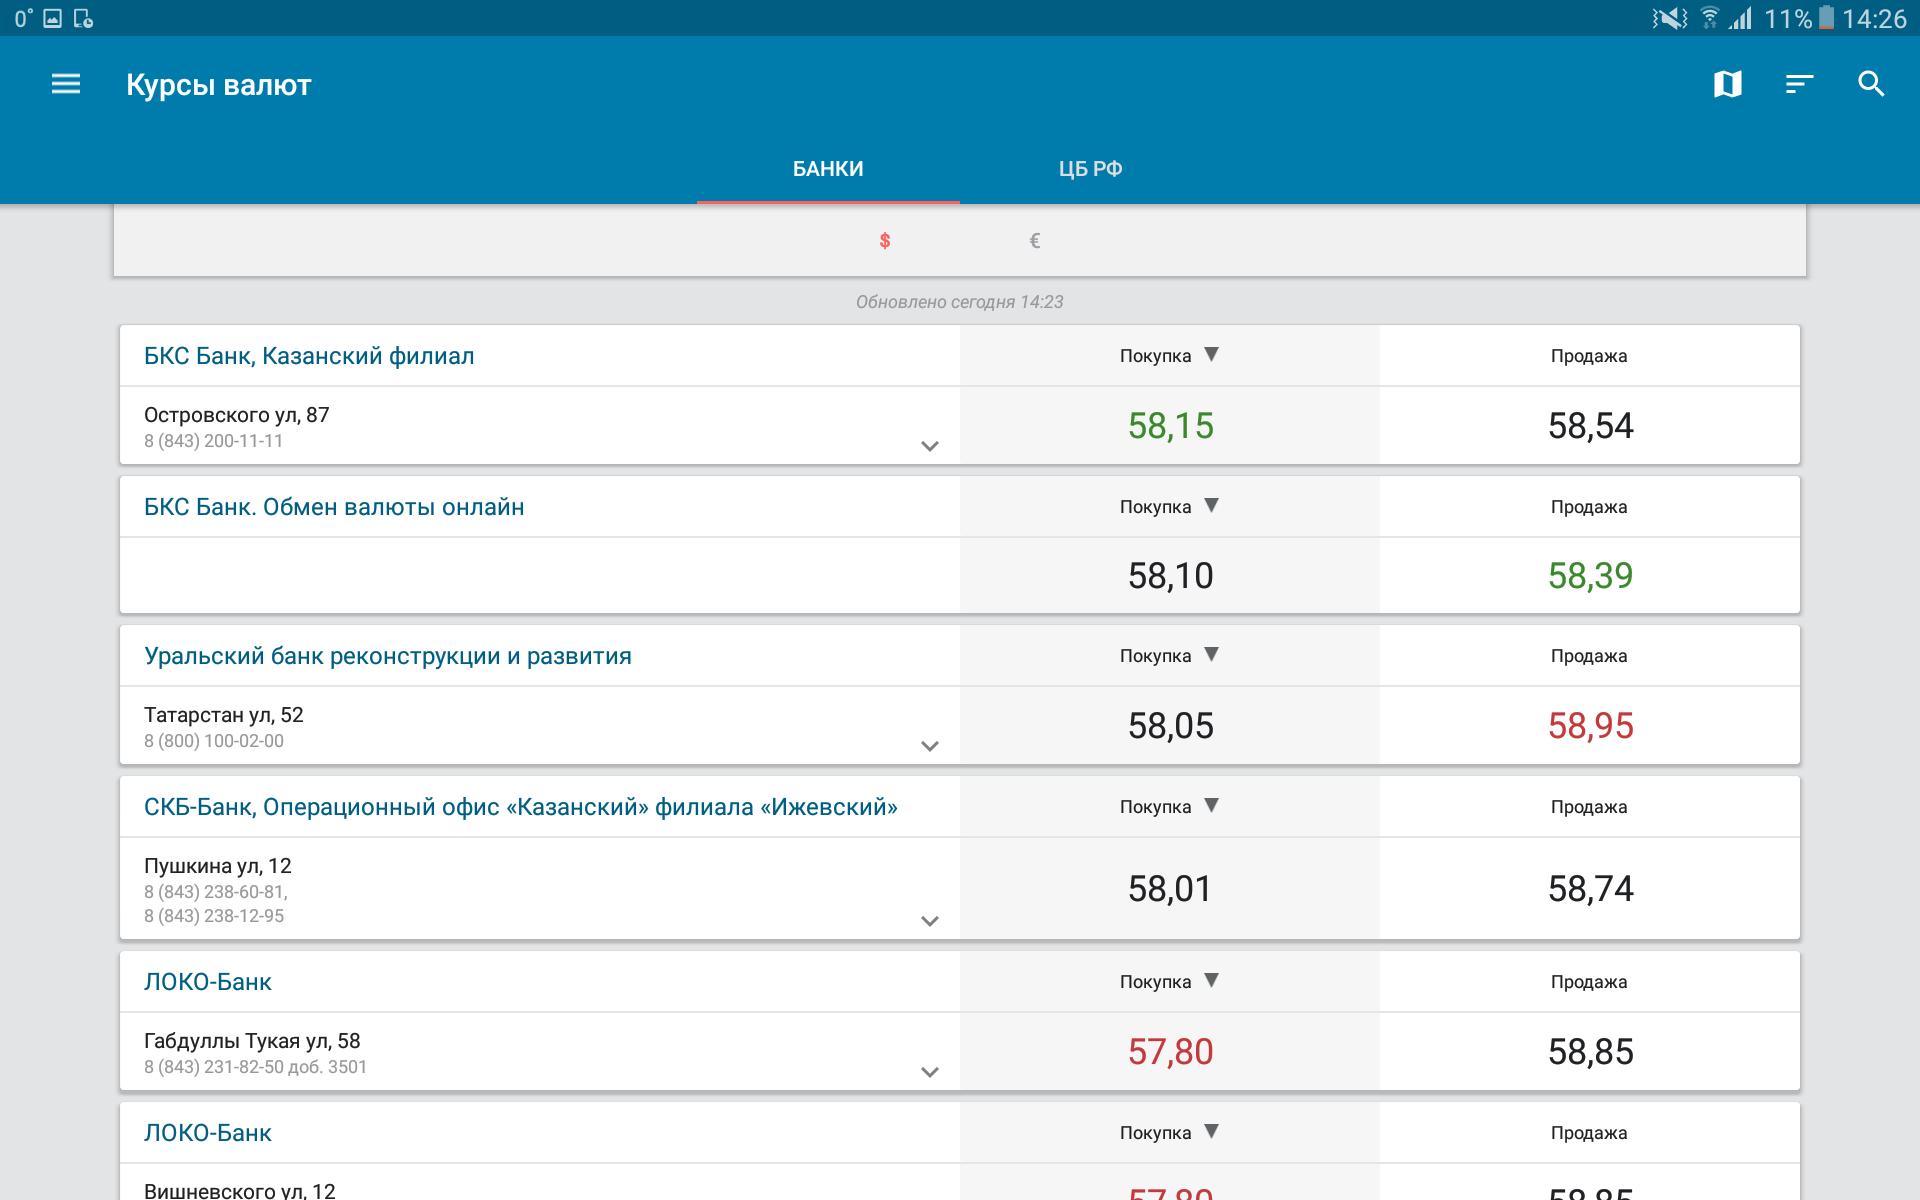Screen dimensions: 1920x1200
Task: Tap phone number 8 (843) 200-11-11
Action: coord(213,441)
